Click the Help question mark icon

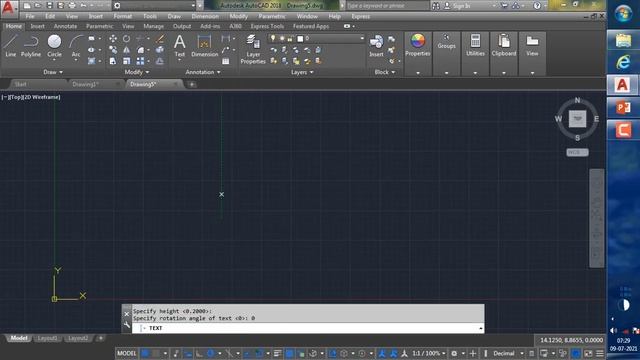coord(537,6)
